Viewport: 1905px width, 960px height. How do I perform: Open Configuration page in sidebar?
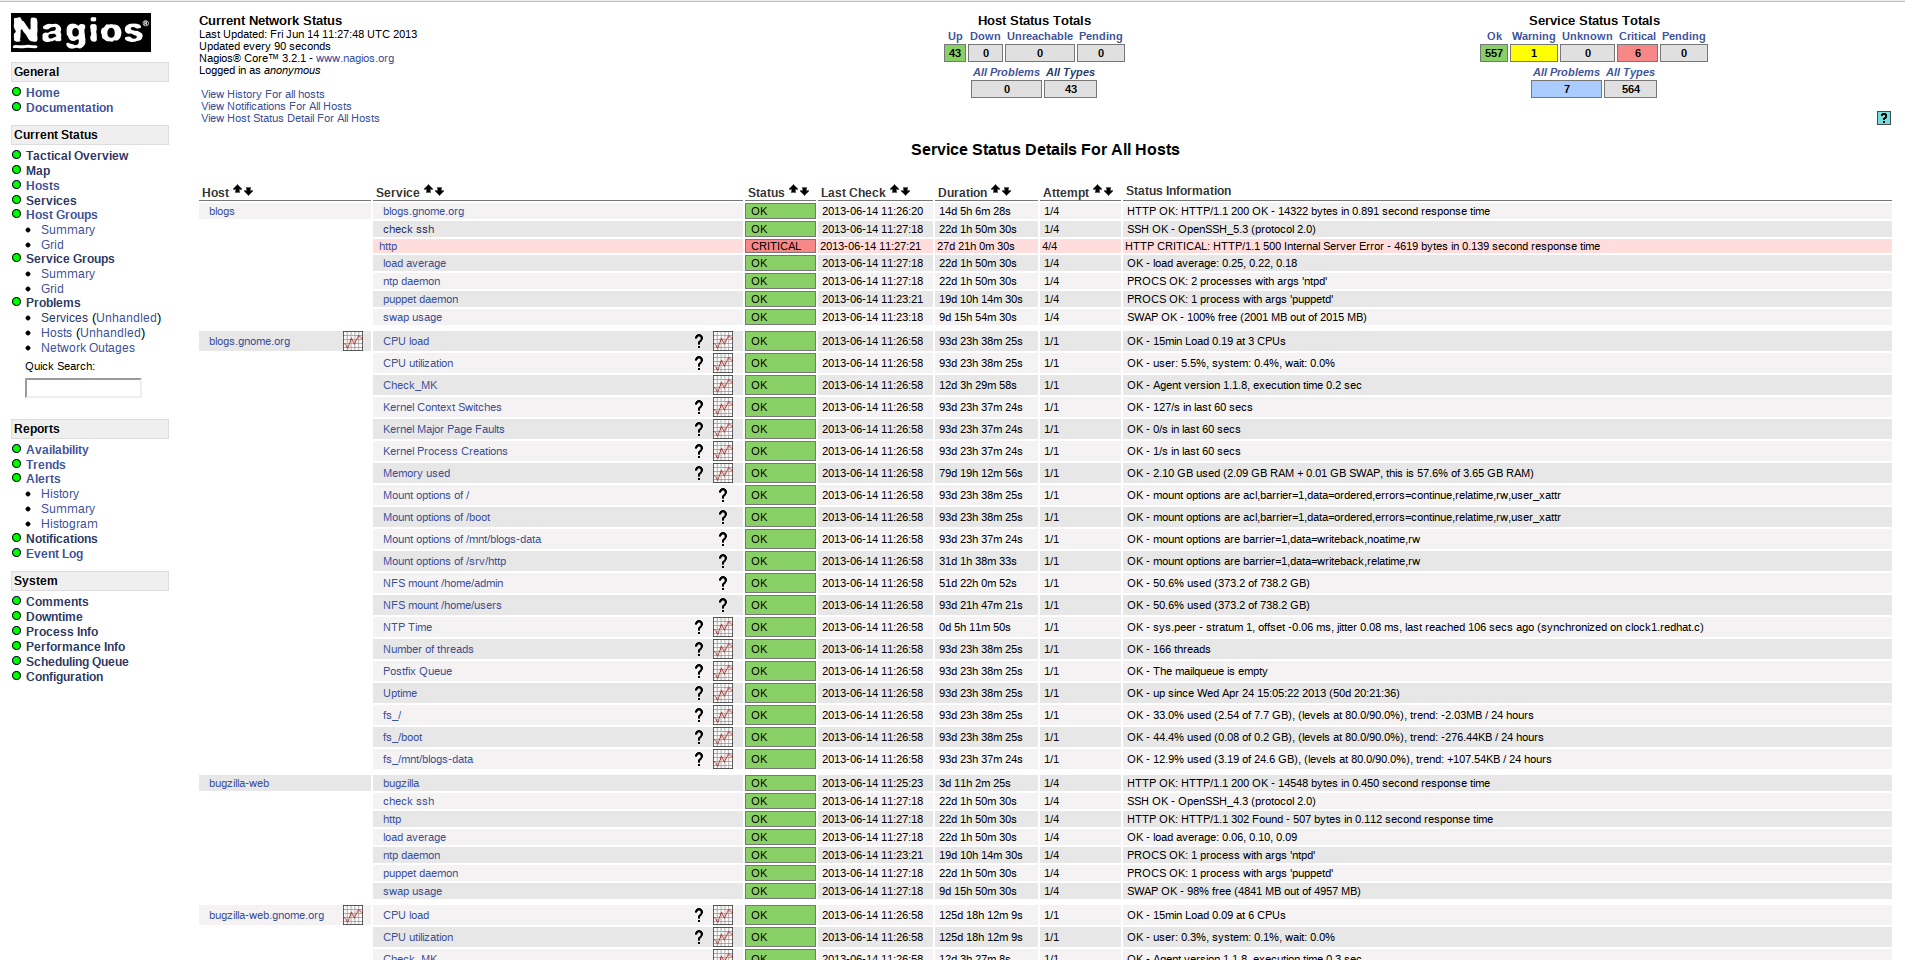pos(64,677)
